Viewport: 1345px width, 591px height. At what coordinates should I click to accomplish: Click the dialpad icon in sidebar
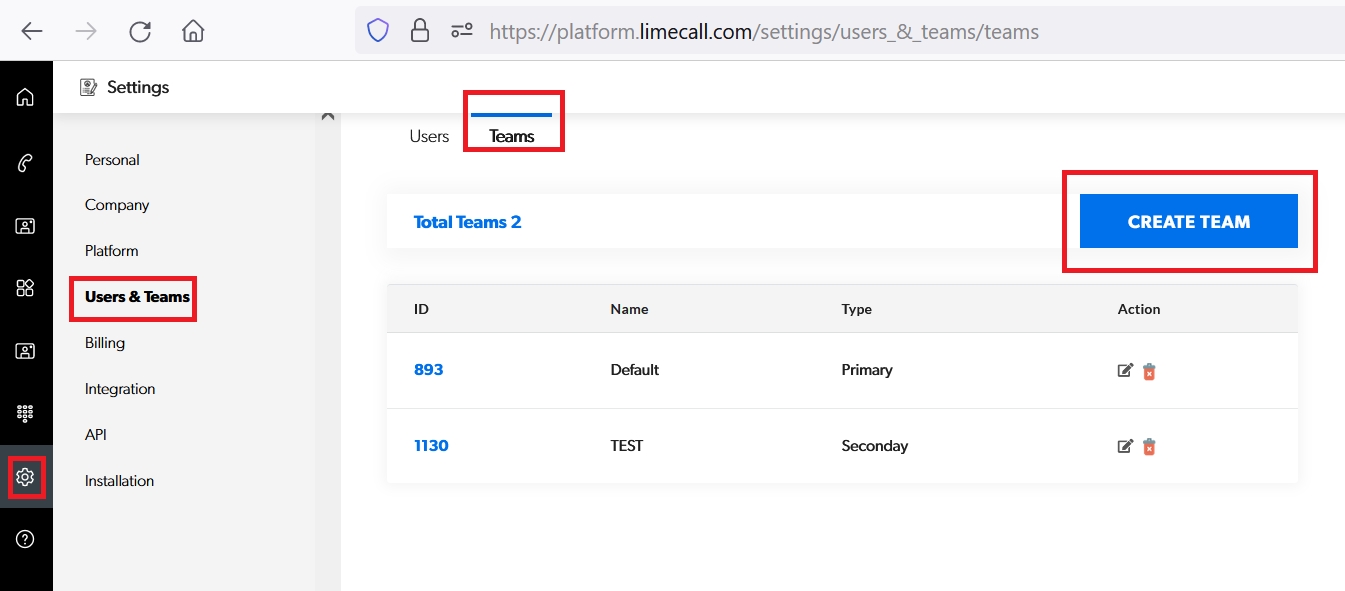click(x=25, y=413)
